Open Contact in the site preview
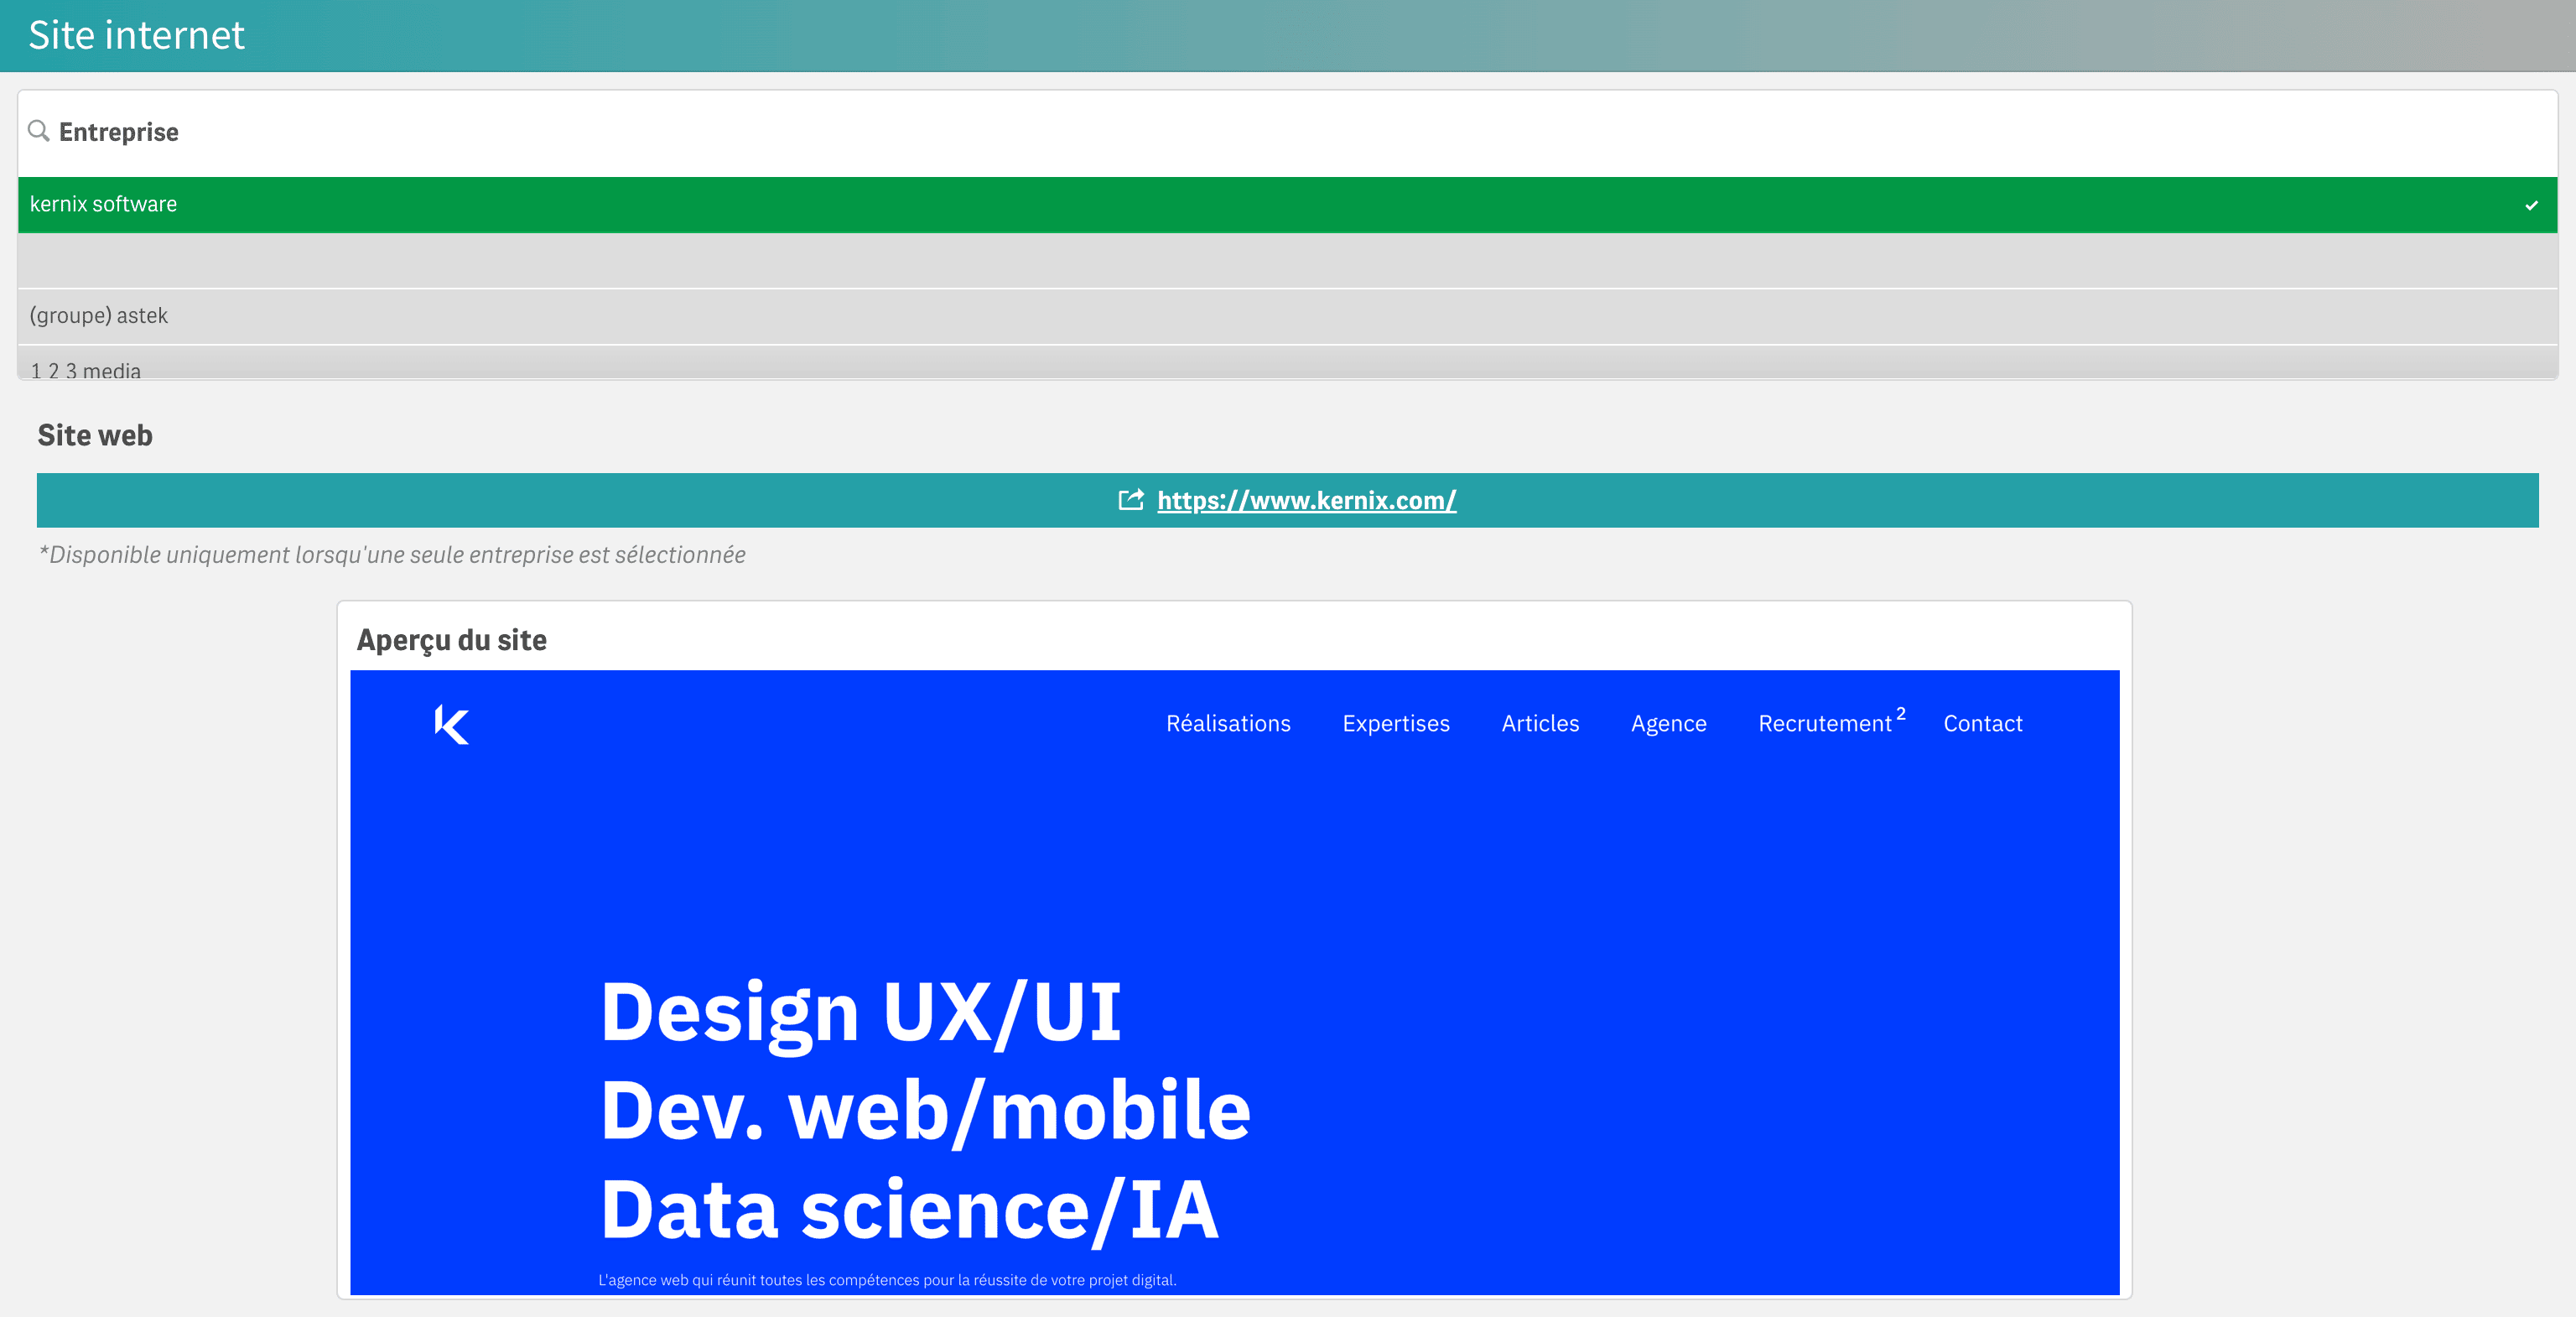Image resolution: width=2576 pixels, height=1317 pixels. (1982, 723)
